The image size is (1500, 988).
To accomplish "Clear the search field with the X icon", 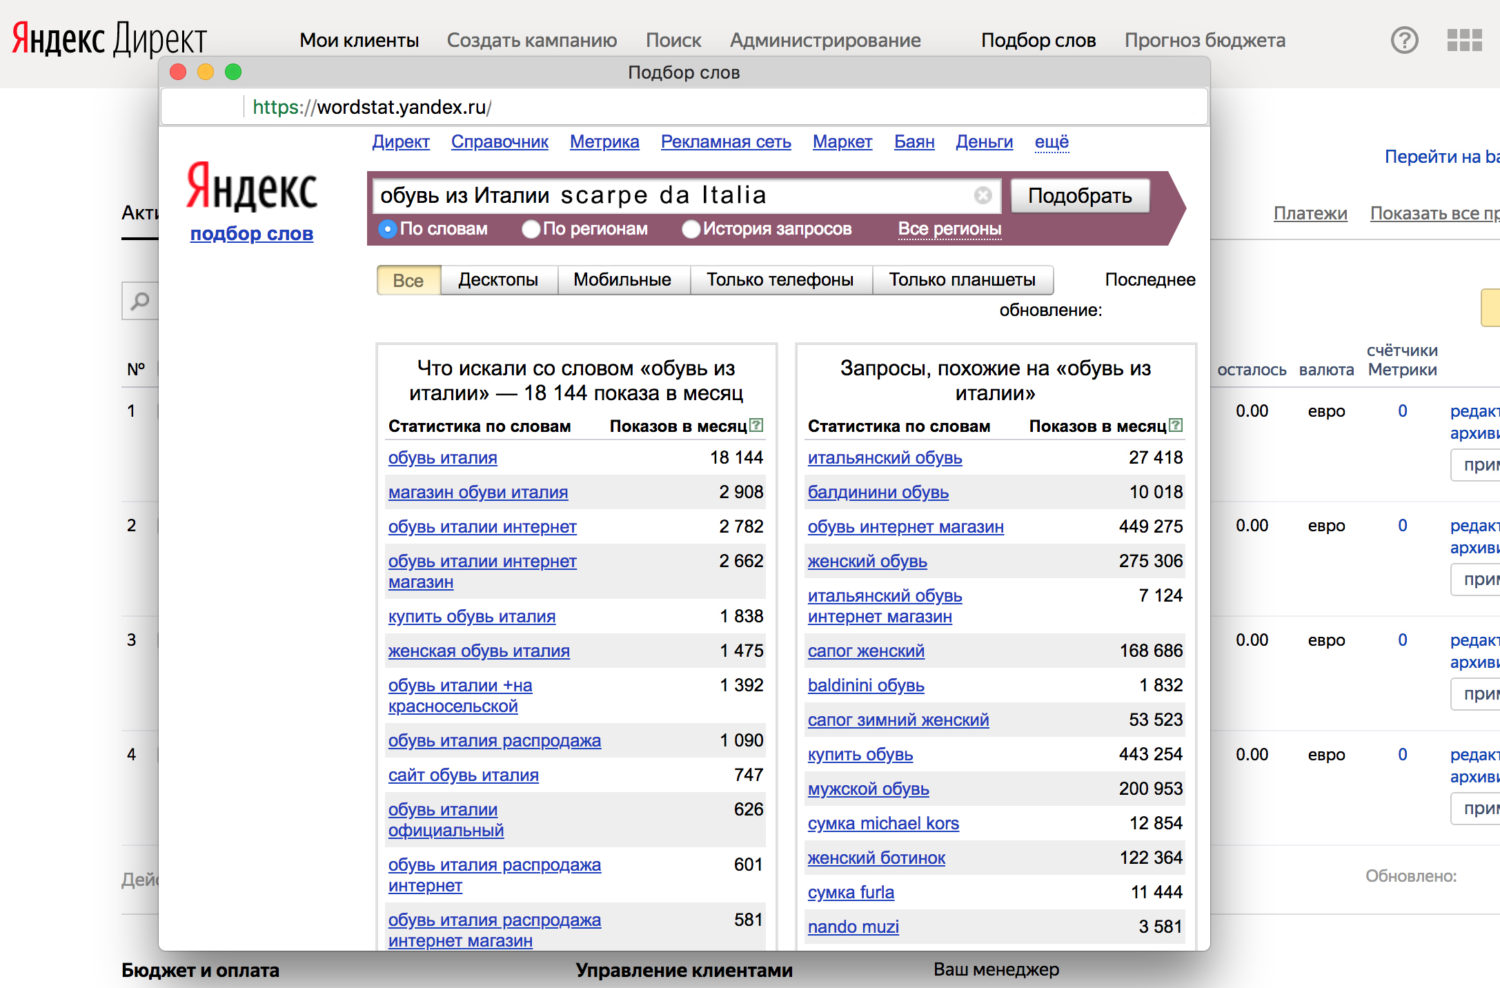I will 983,196.
